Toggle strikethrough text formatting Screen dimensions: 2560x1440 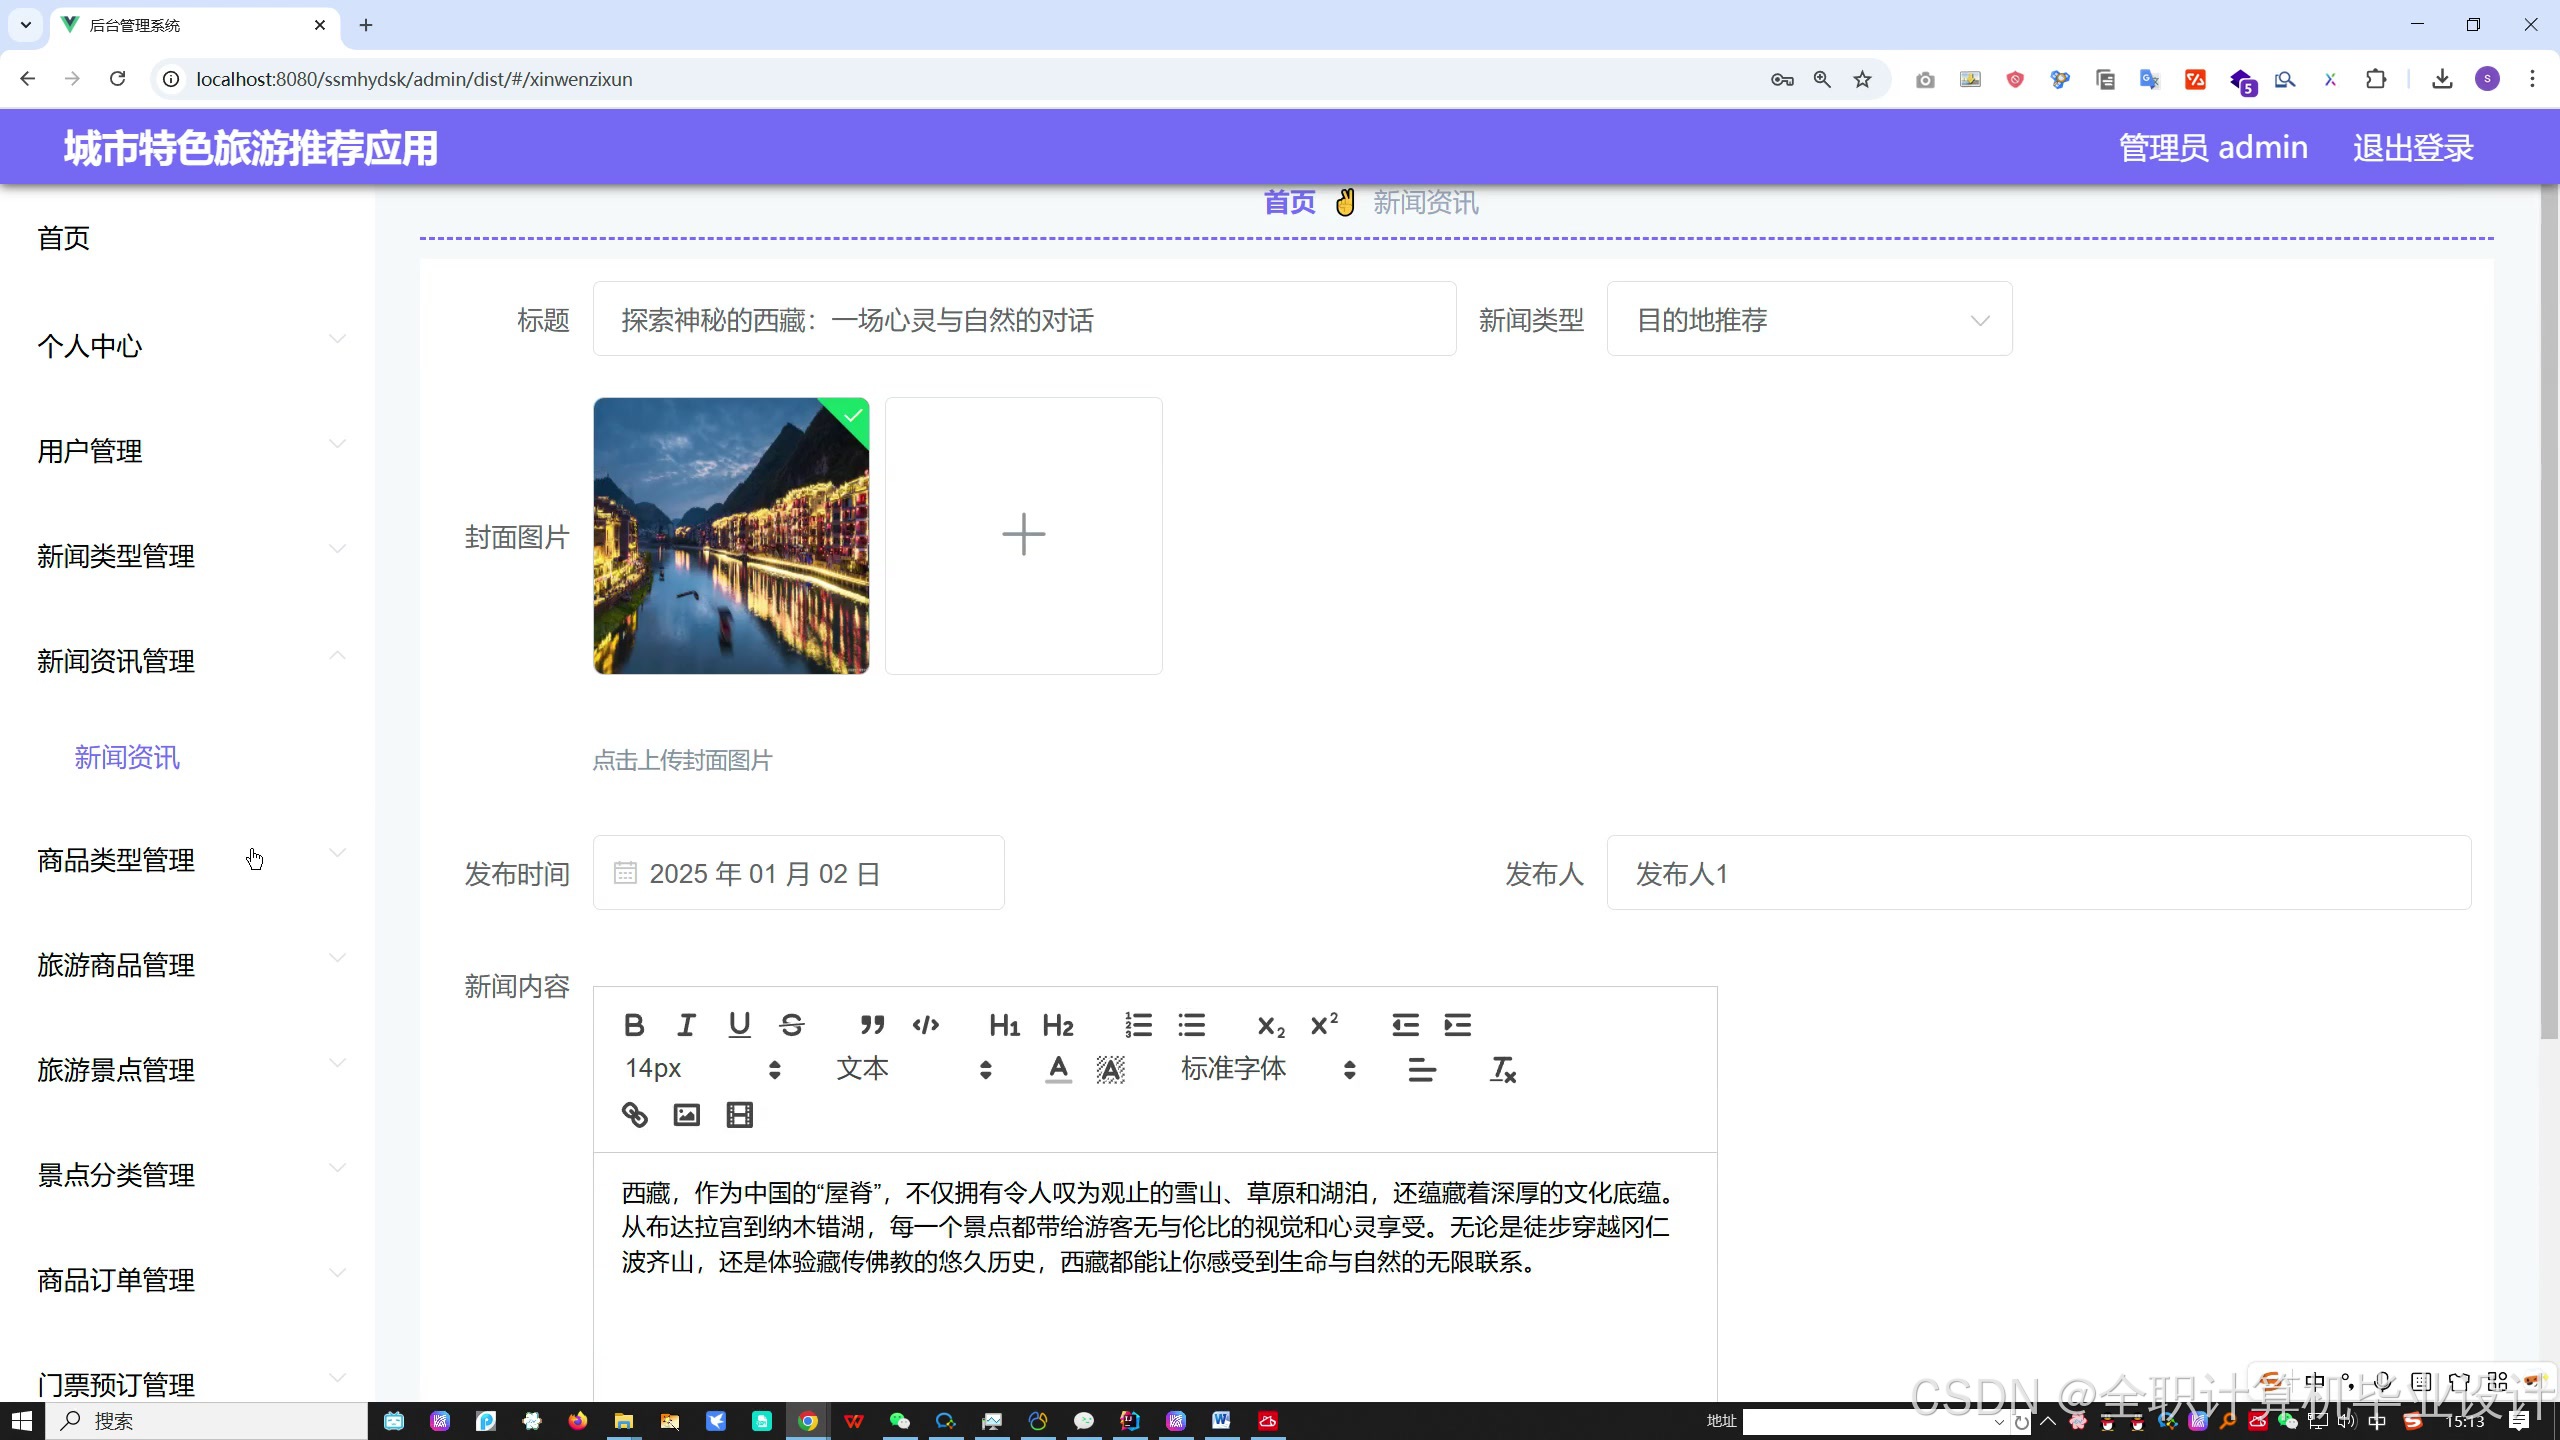tap(792, 1025)
